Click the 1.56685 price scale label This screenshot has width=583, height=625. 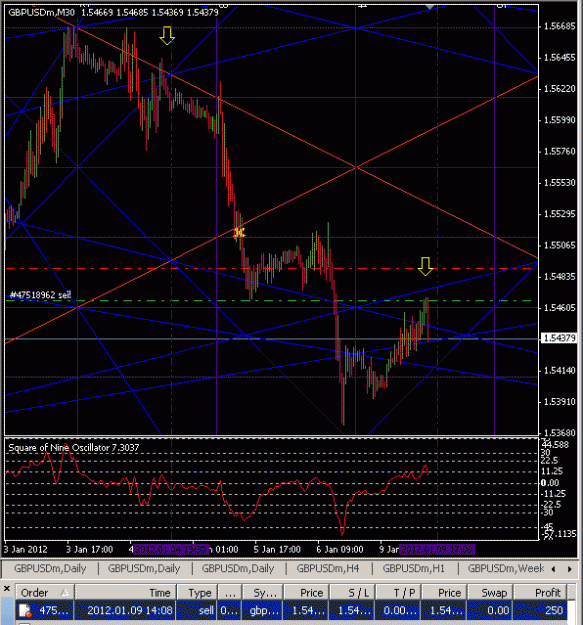(x=559, y=26)
